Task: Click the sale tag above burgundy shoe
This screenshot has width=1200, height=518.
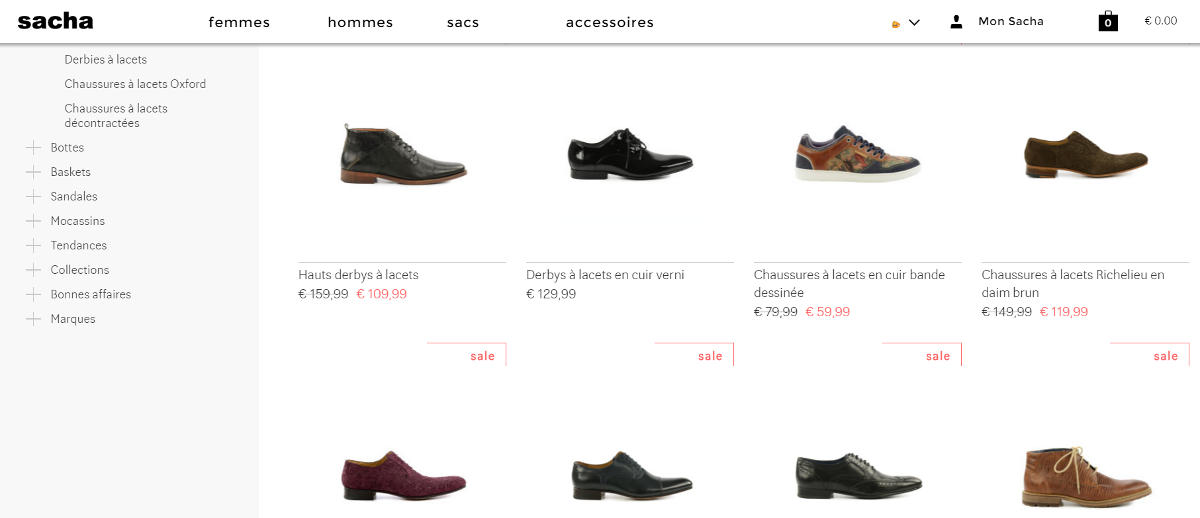Action: point(482,356)
